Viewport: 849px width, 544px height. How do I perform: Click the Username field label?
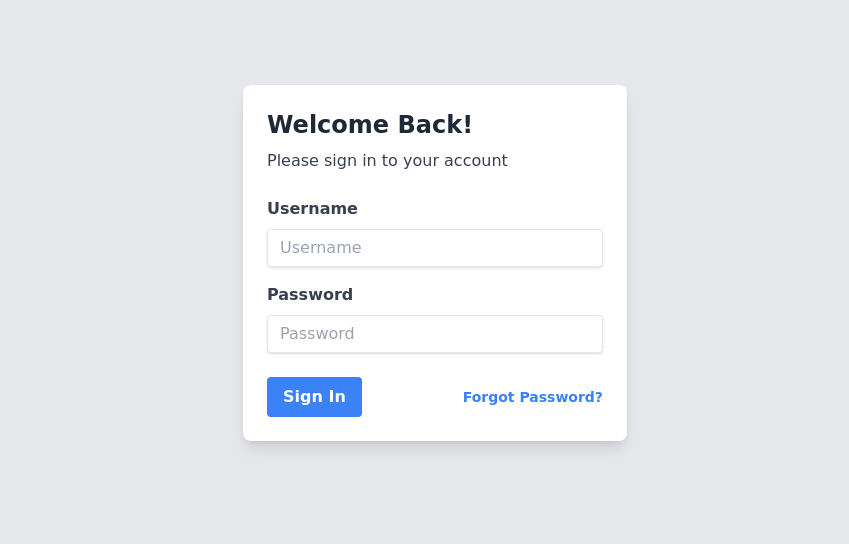point(312,209)
